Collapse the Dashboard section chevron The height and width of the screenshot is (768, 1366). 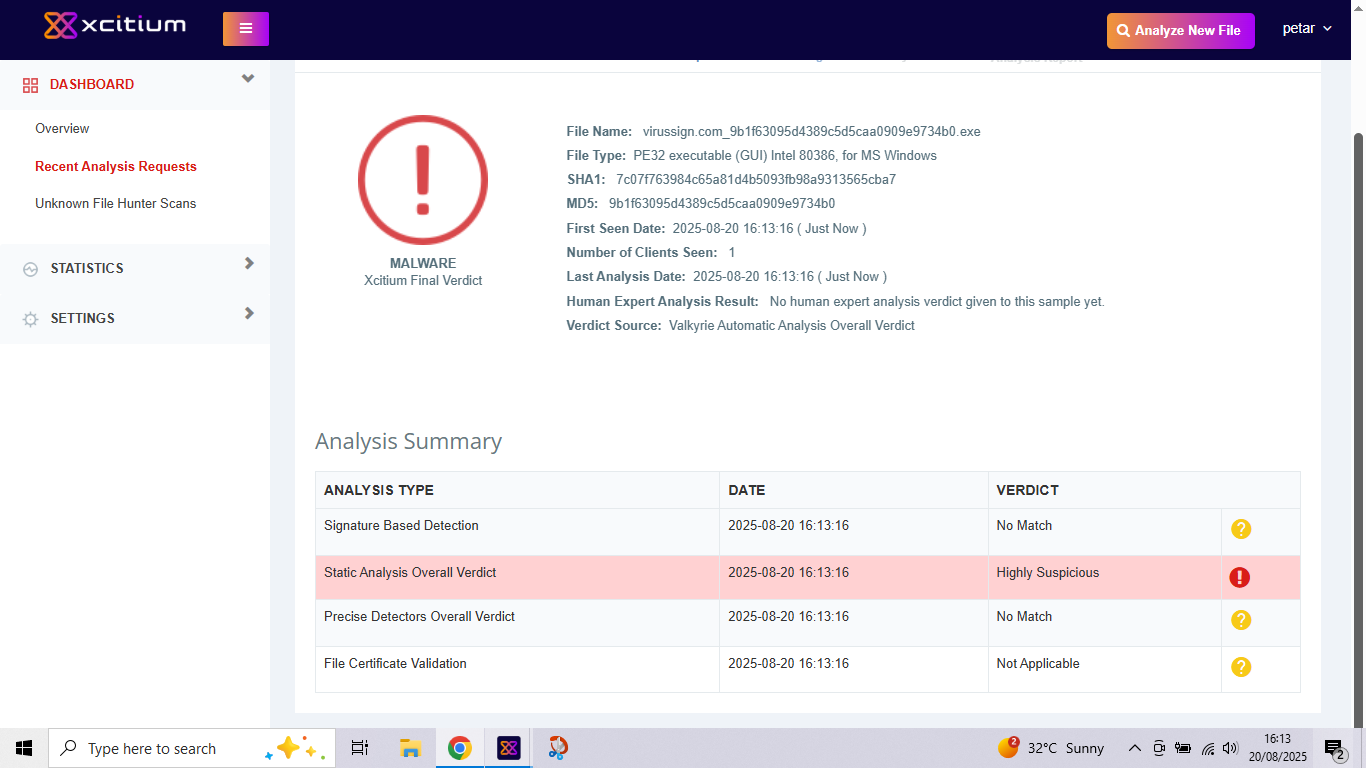248,79
